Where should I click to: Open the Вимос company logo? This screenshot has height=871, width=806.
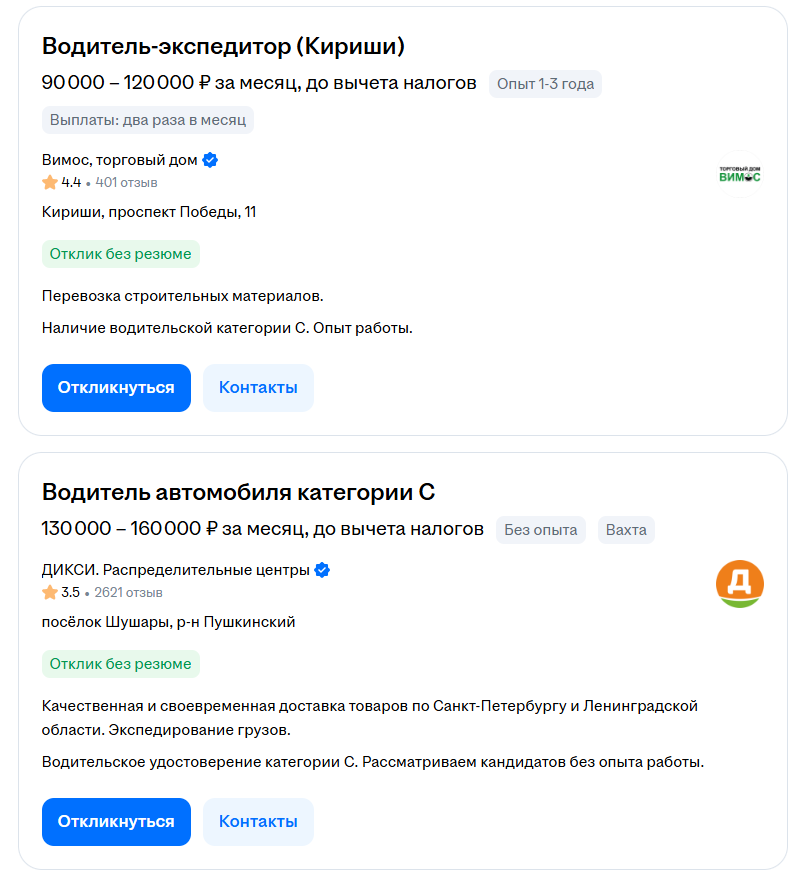point(739,174)
